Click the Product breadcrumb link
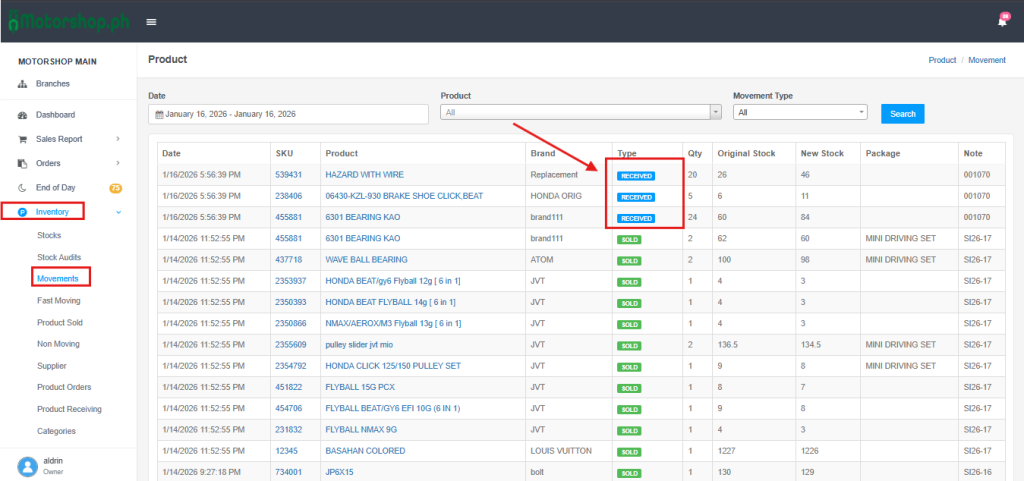Viewport: 1024px width, 481px height. [x=942, y=60]
